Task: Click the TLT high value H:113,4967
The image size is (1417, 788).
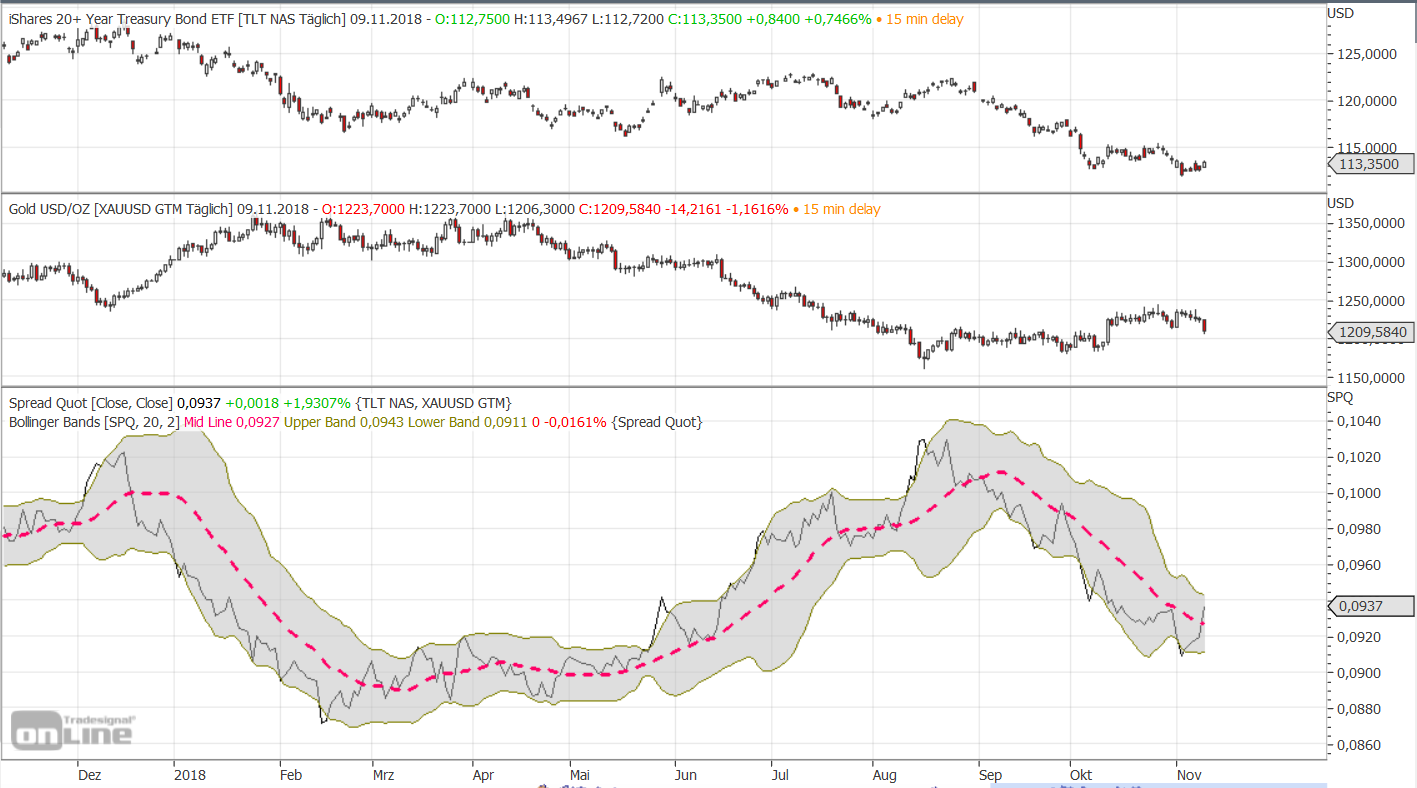Action: [x=549, y=19]
